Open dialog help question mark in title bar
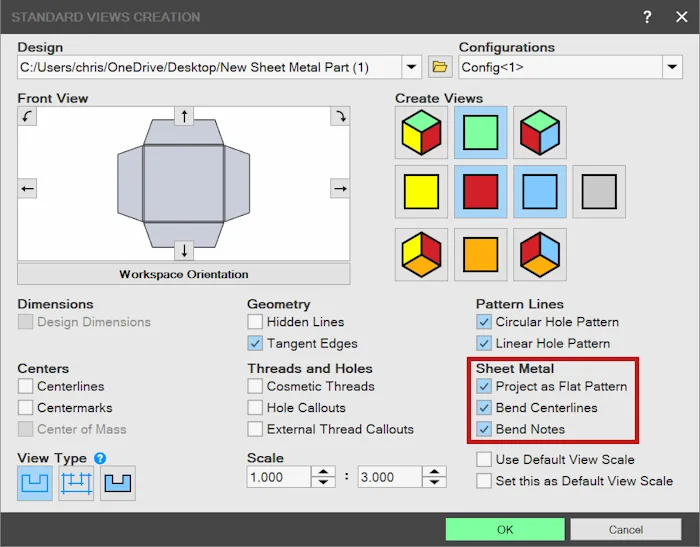Image resolution: width=700 pixels, height=547 pixels. [647, 17]
